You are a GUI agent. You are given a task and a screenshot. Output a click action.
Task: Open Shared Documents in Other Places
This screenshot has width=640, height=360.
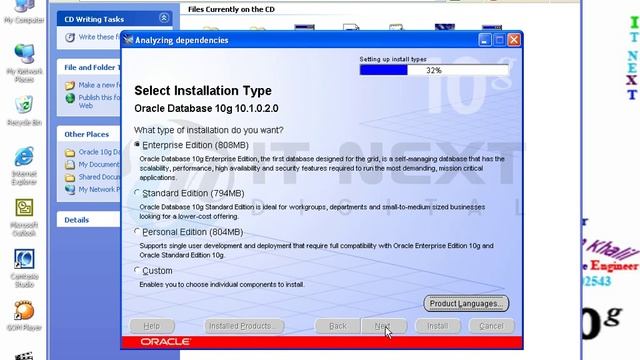click(99, 177)
